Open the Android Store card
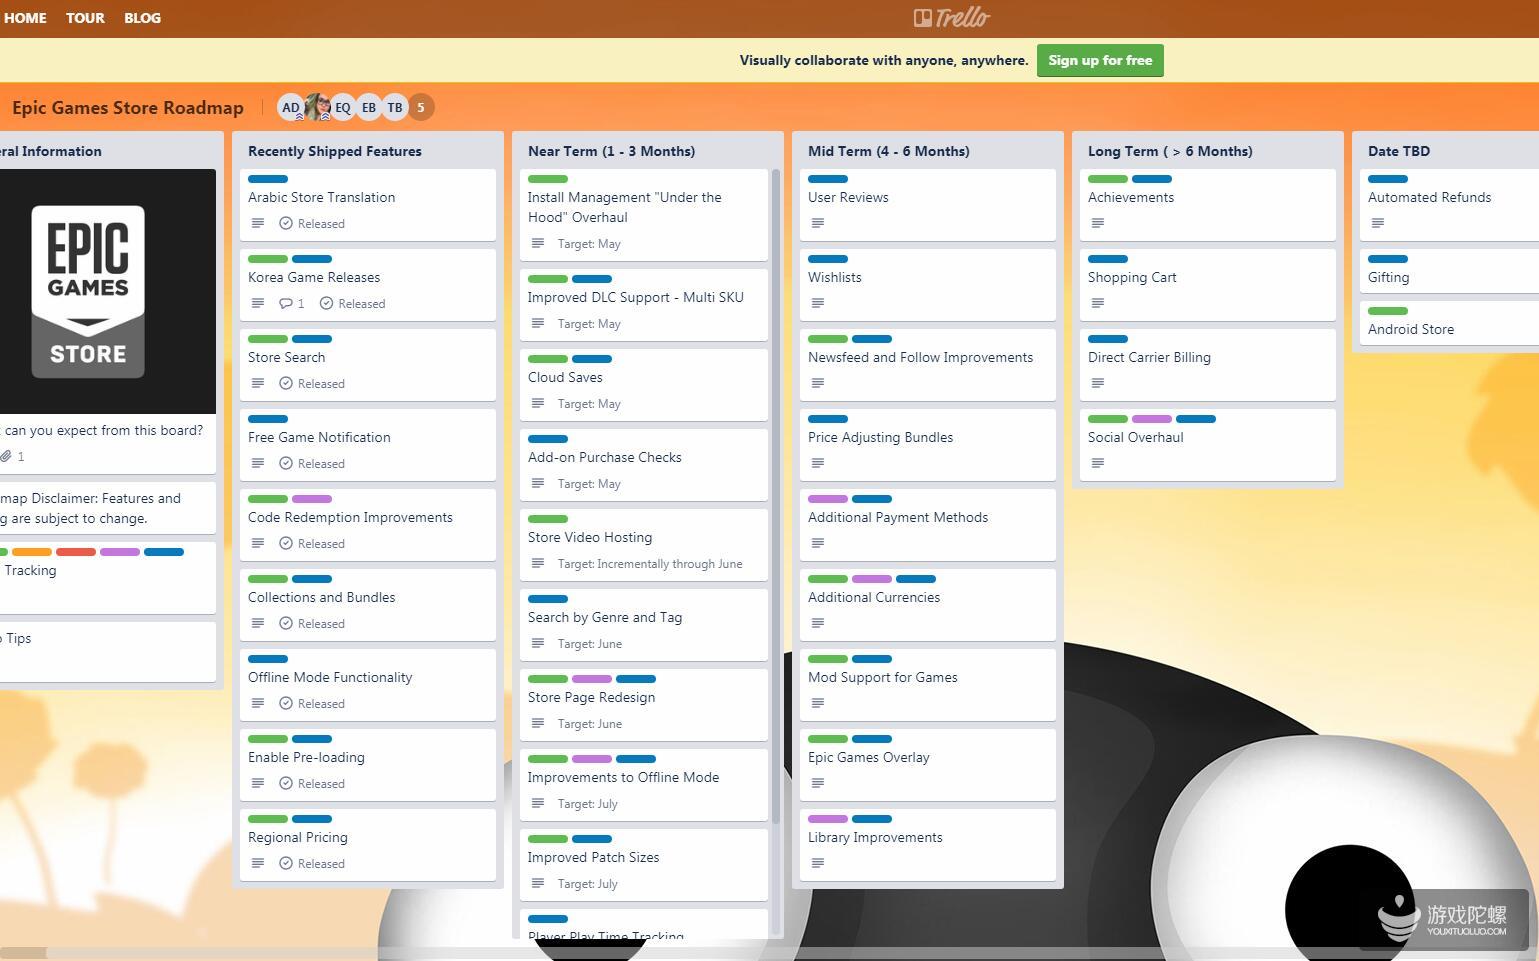The image size is (1539, 961). pyautogui.click(x=1449, y=322)
